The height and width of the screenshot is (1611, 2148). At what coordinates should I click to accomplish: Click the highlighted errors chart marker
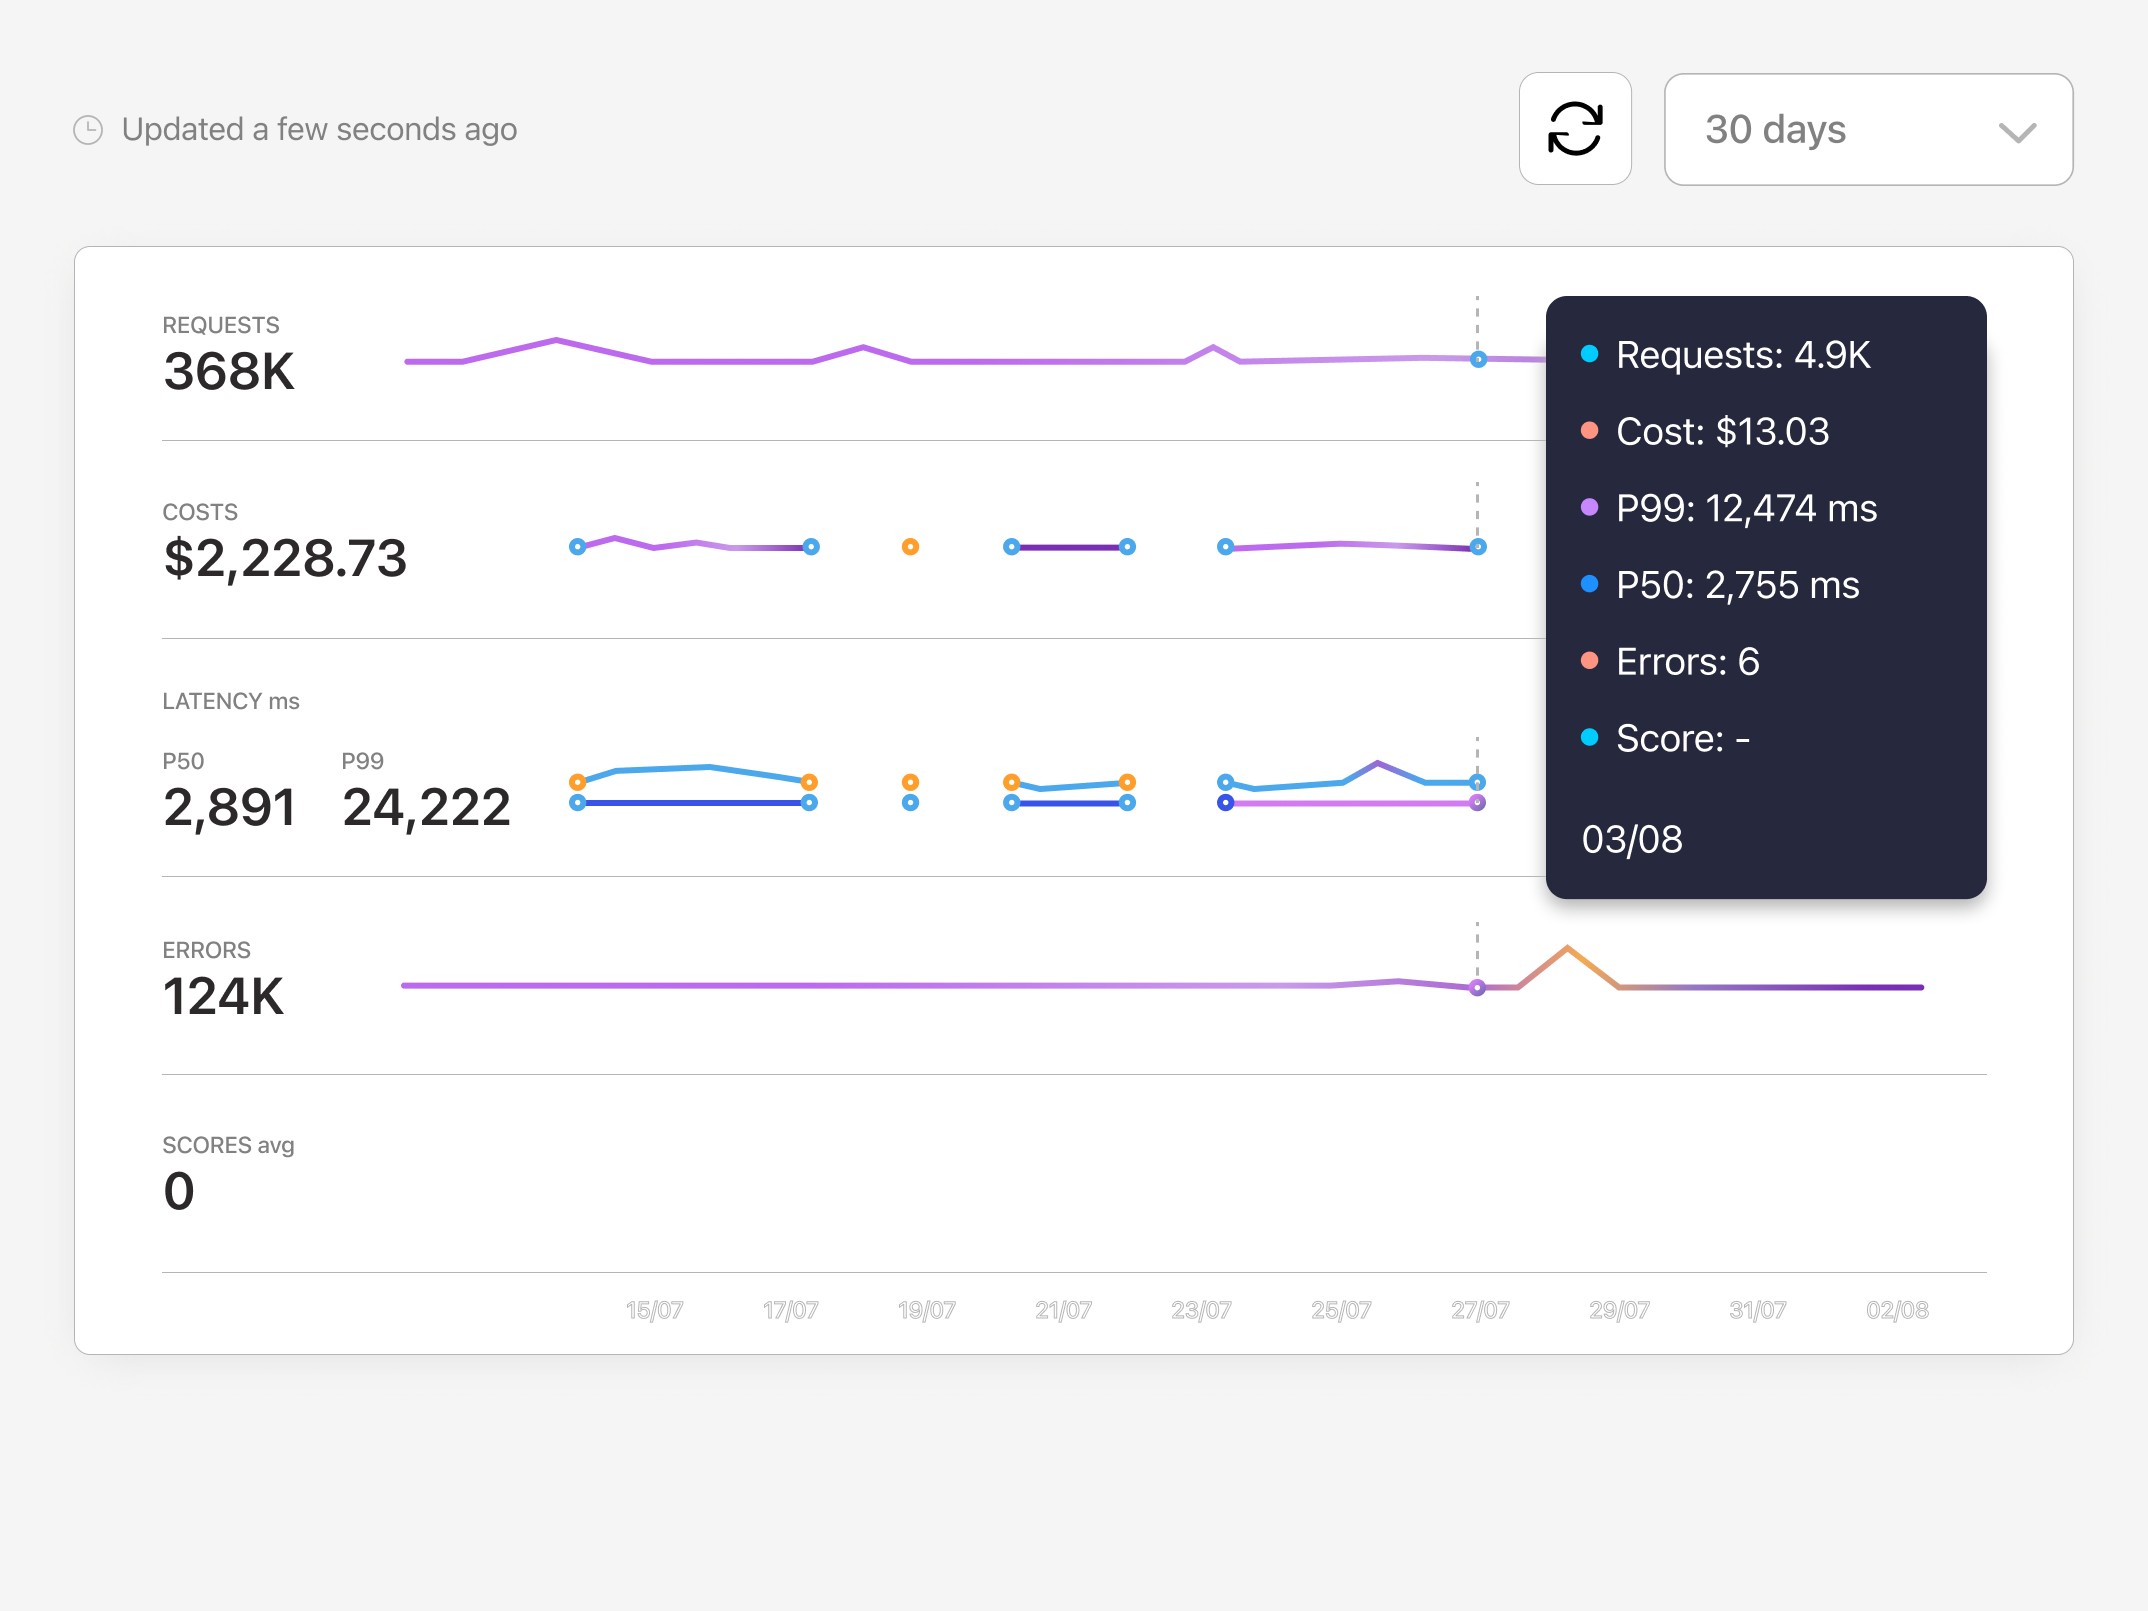[x=1478, y=988]
